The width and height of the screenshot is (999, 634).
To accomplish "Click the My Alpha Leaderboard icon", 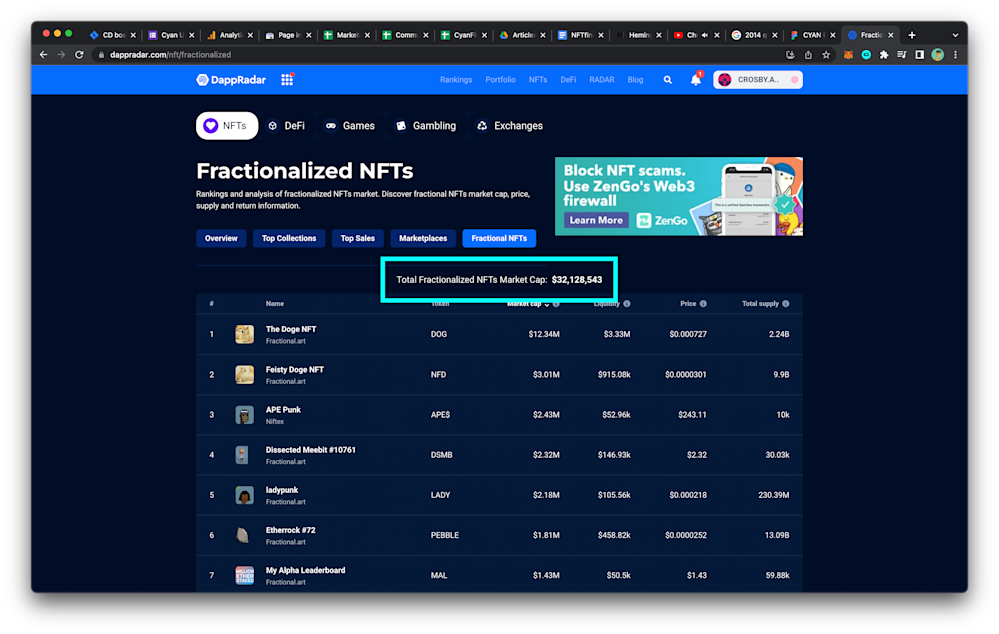I will coord(245,575).
